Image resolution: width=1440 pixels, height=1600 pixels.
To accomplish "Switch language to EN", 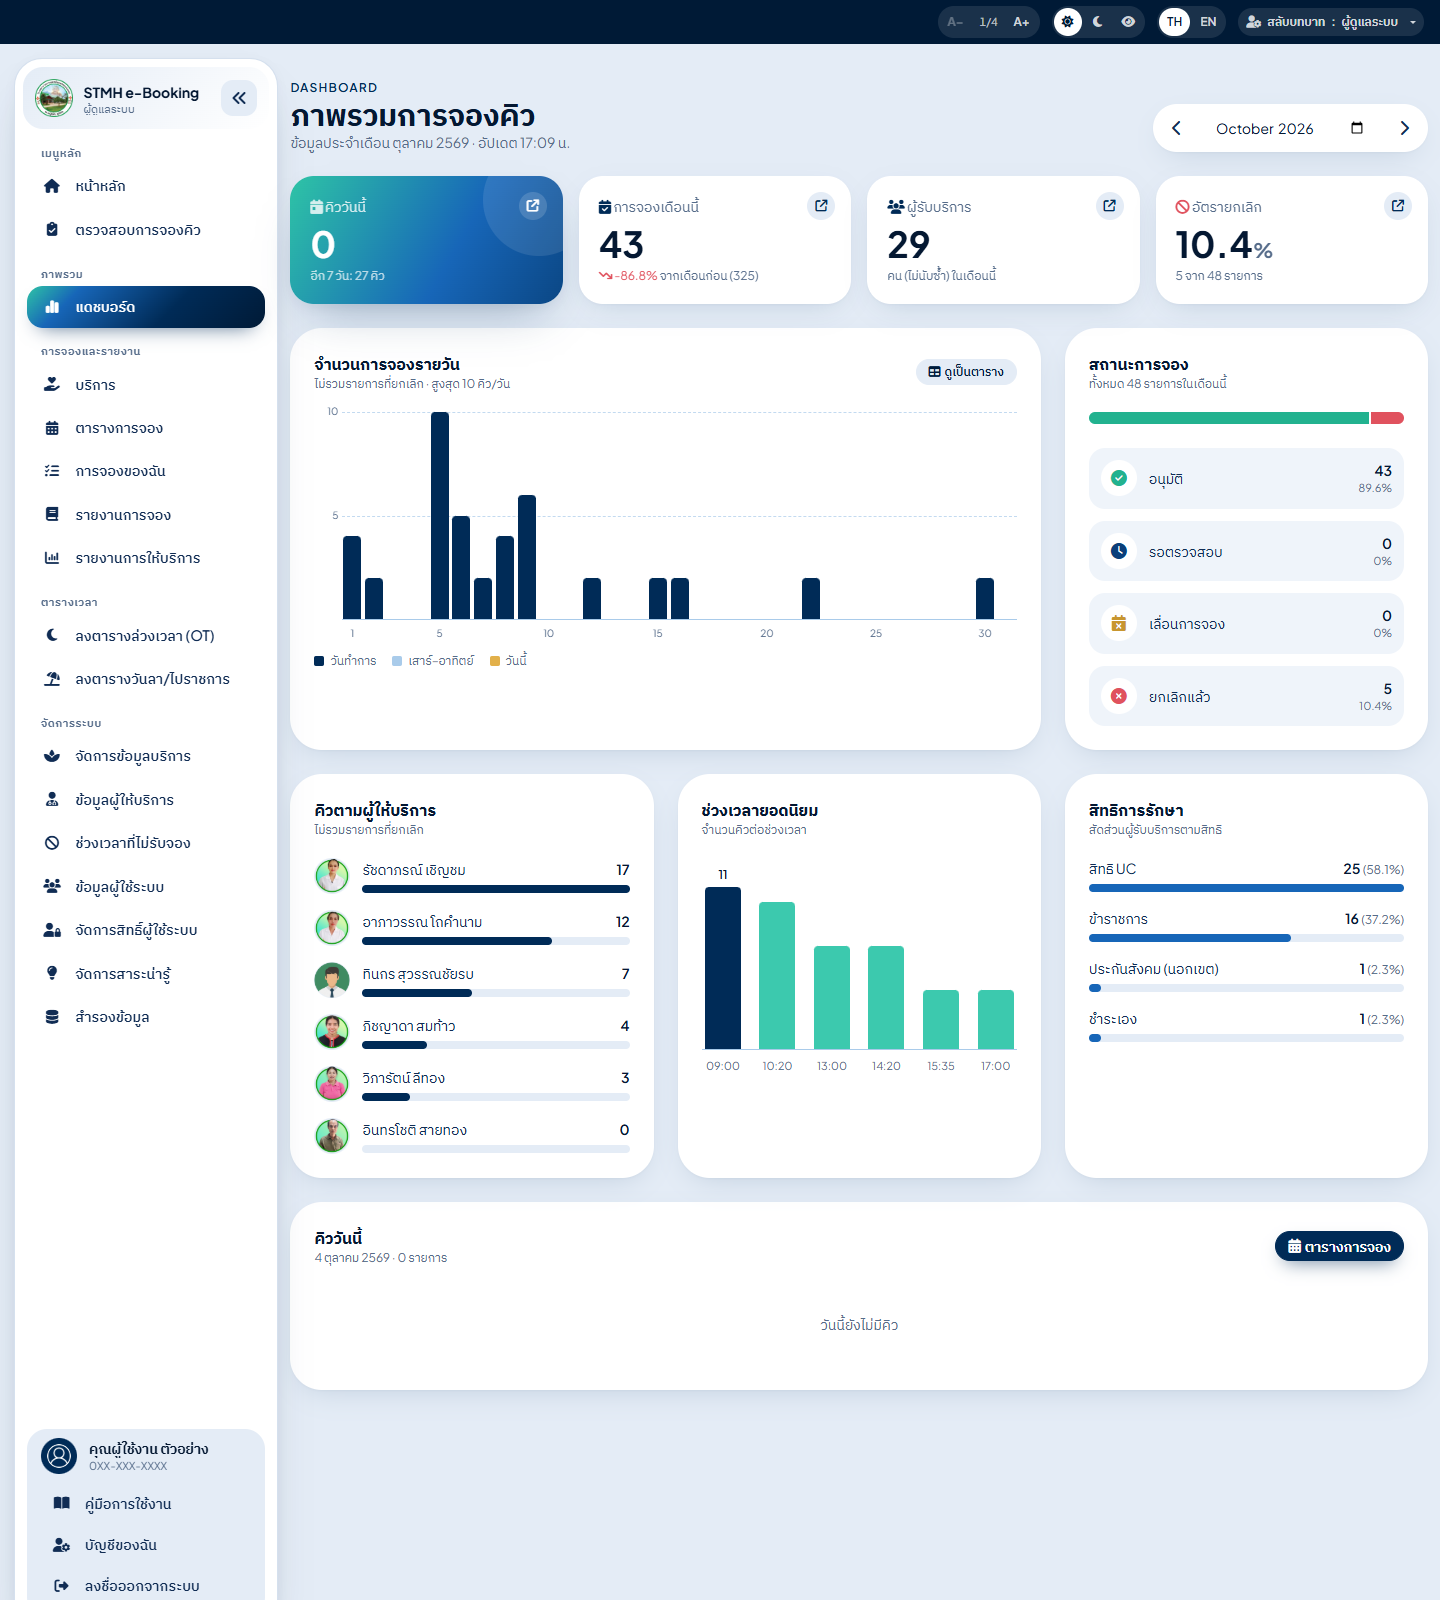I will point(1208,22).
